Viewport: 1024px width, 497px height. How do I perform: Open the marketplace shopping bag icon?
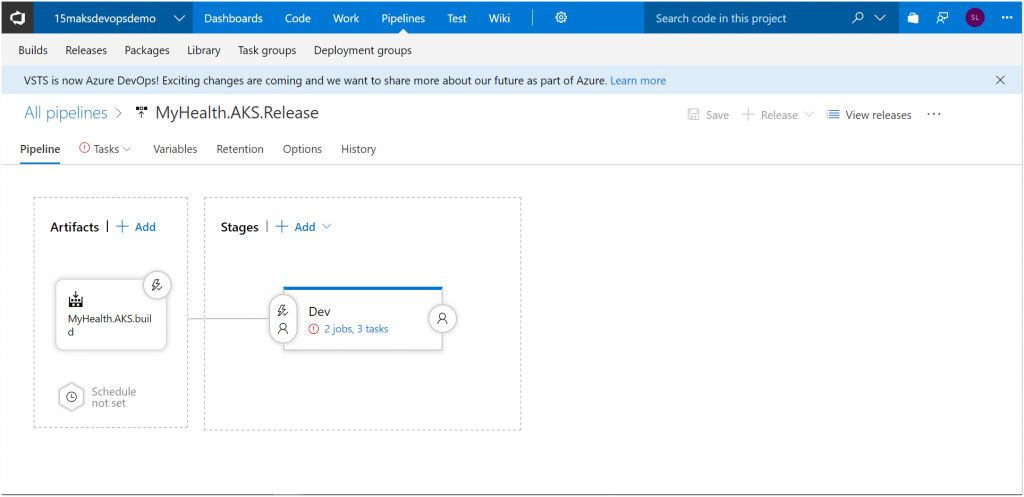coord(913,18)
